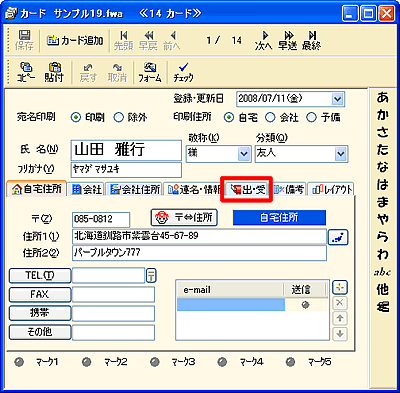Screen dimensions: 400x393
Task: Jump to last card 最終
Action: pyautogui.click(x=312, y=40)
